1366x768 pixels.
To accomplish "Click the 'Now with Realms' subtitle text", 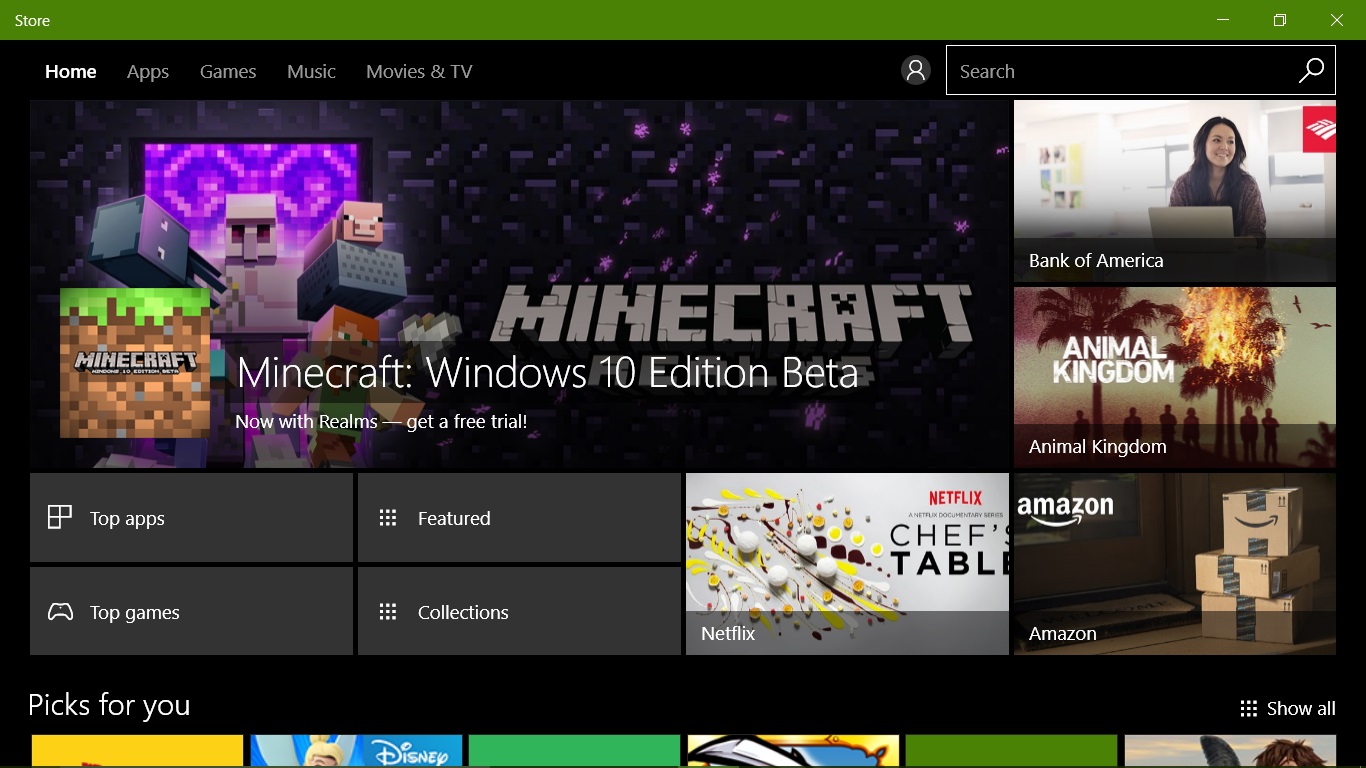I will tap(381, 422).
